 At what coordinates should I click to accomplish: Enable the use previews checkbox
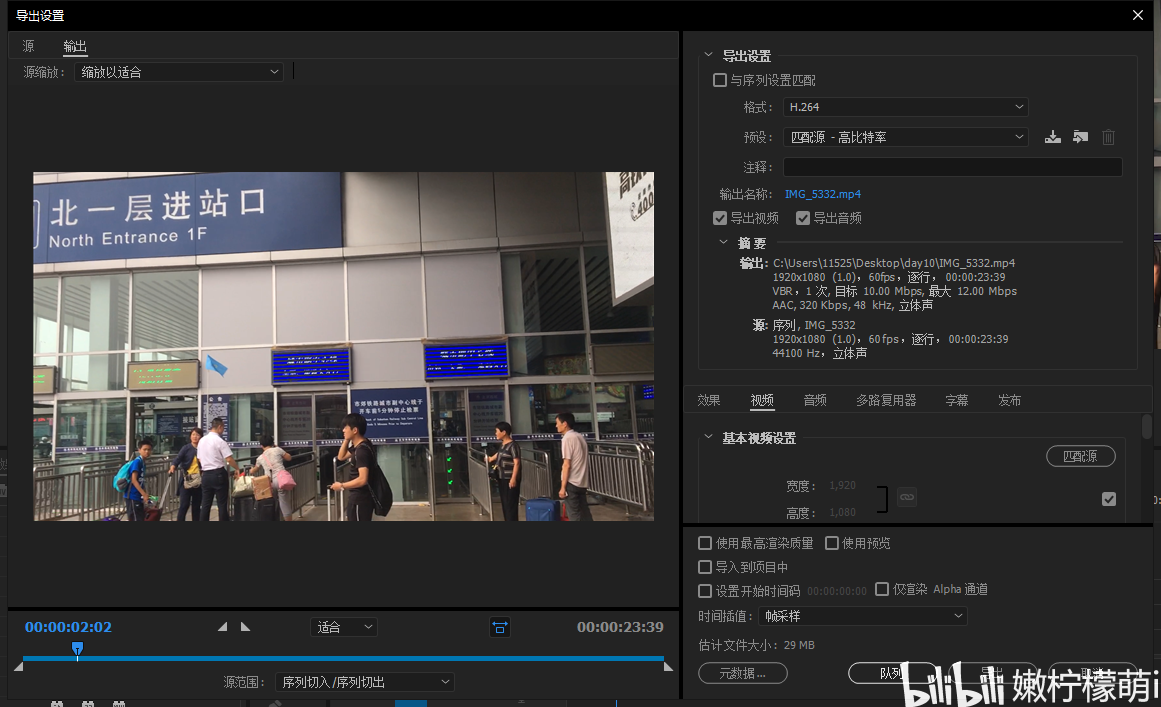(x=832, y=543)
